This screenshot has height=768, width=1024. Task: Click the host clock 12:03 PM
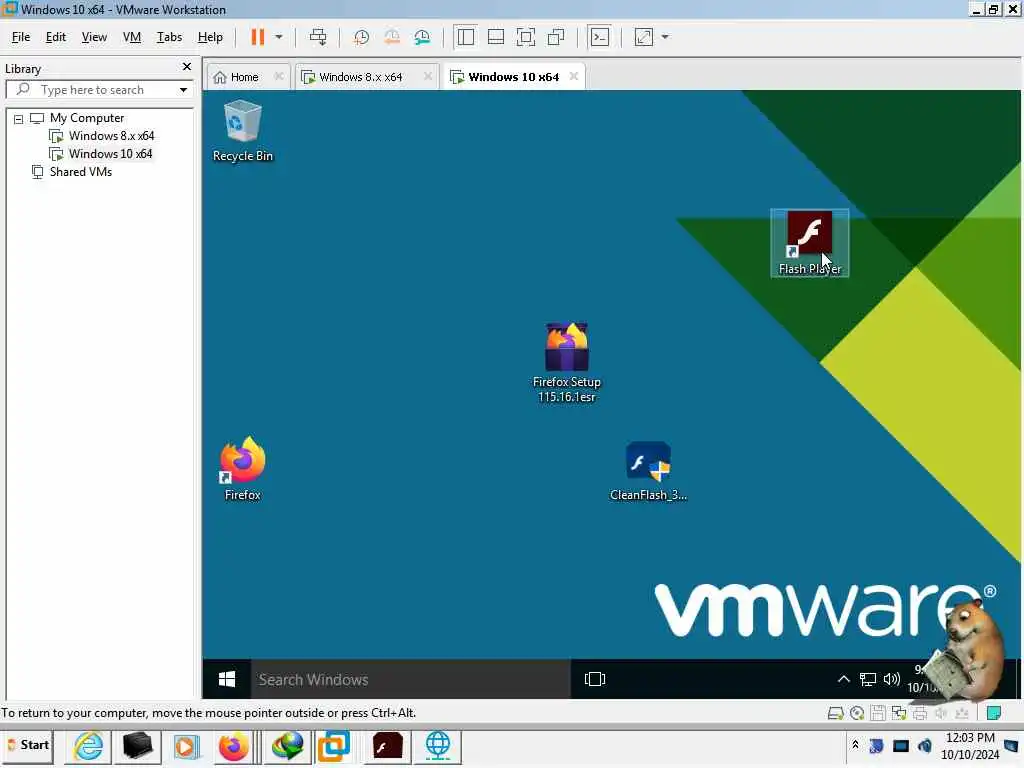(x=970, y=738)
